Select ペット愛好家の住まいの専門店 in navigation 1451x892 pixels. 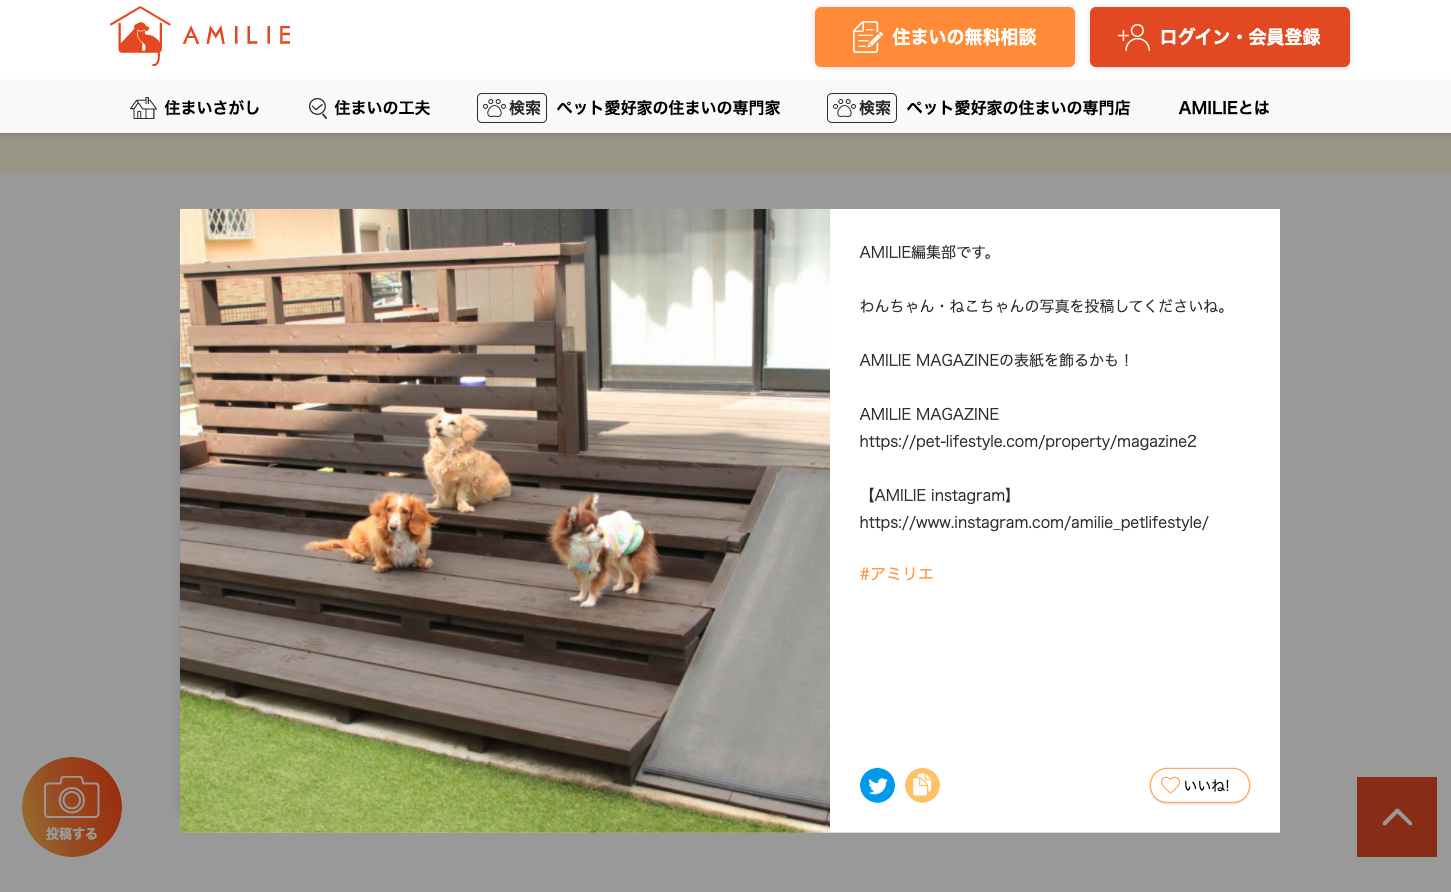1018,108
